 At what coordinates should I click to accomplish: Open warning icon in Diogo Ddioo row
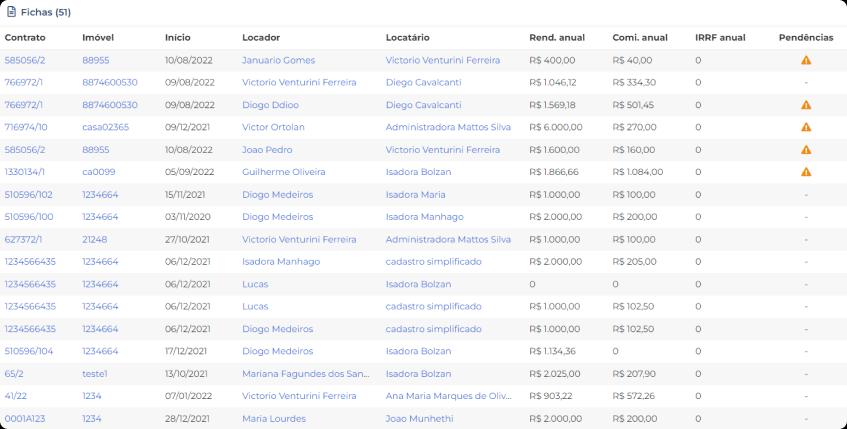click(x=806, y=105)
